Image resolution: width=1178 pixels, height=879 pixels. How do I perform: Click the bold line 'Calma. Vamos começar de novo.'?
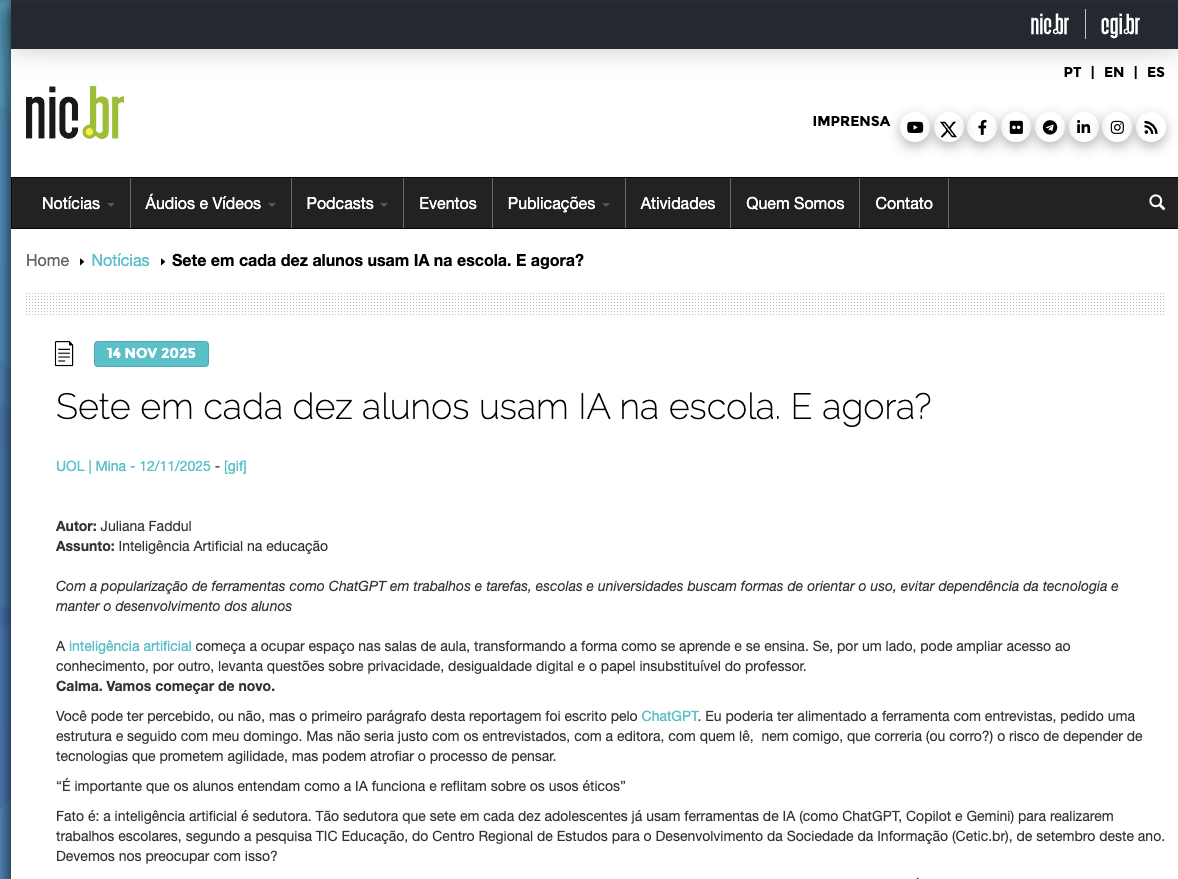click(165, 686)
